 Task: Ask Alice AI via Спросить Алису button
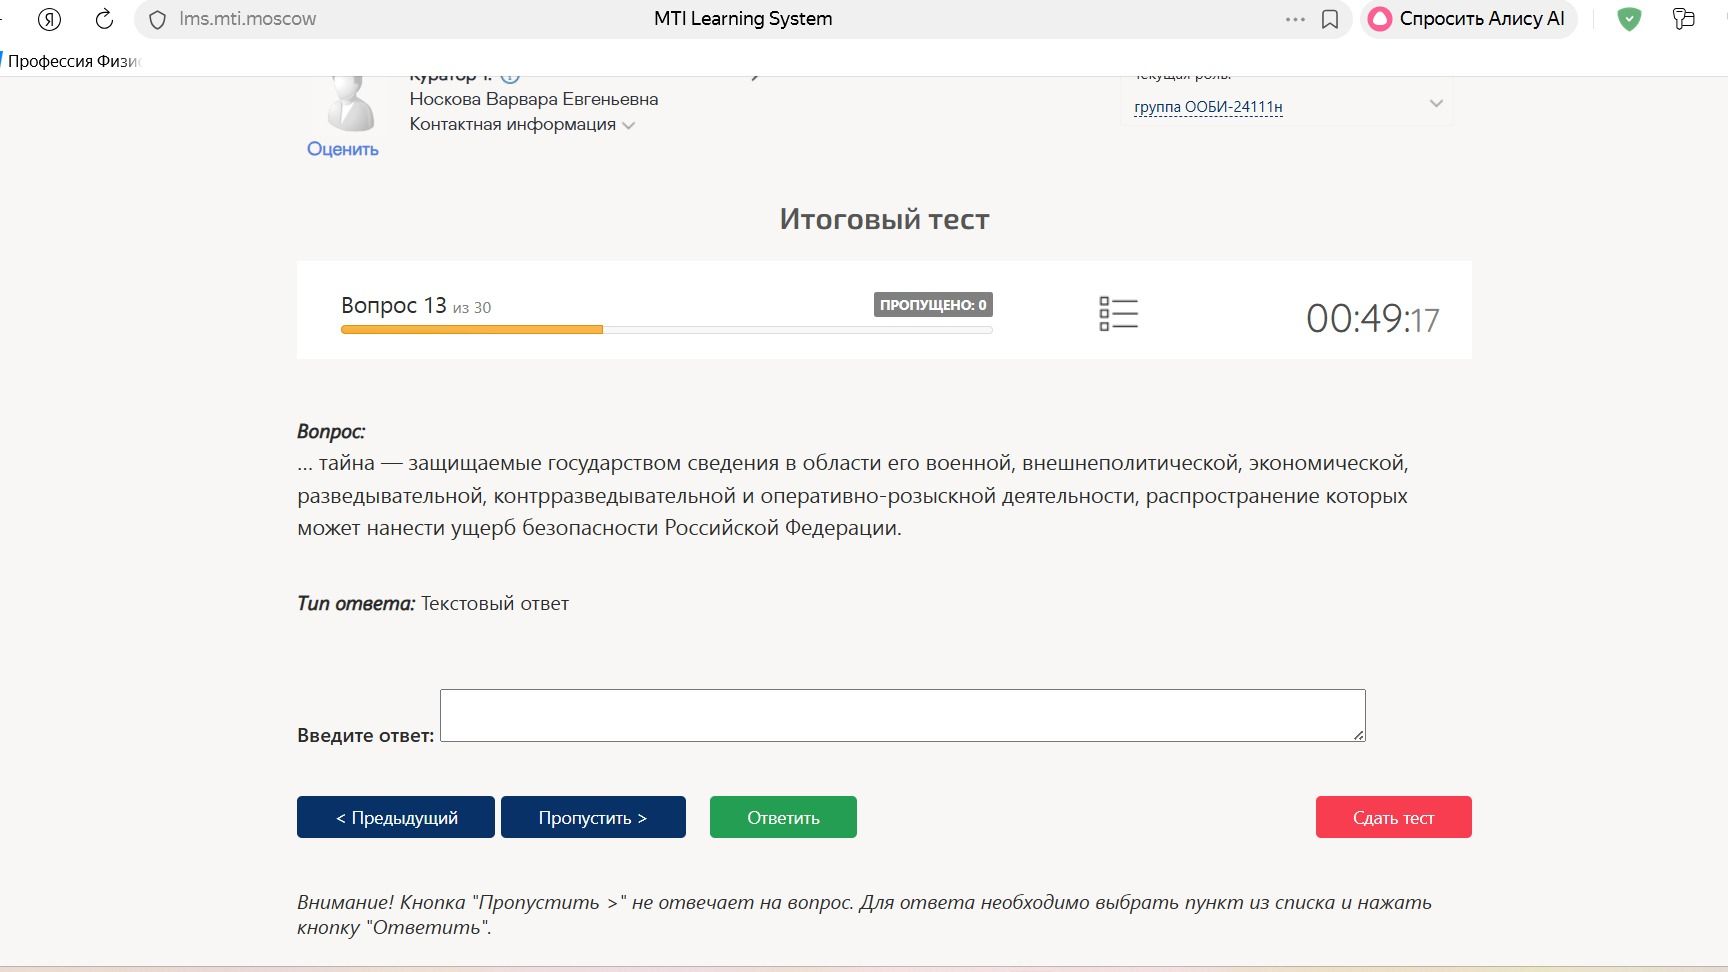[1467, 19]
